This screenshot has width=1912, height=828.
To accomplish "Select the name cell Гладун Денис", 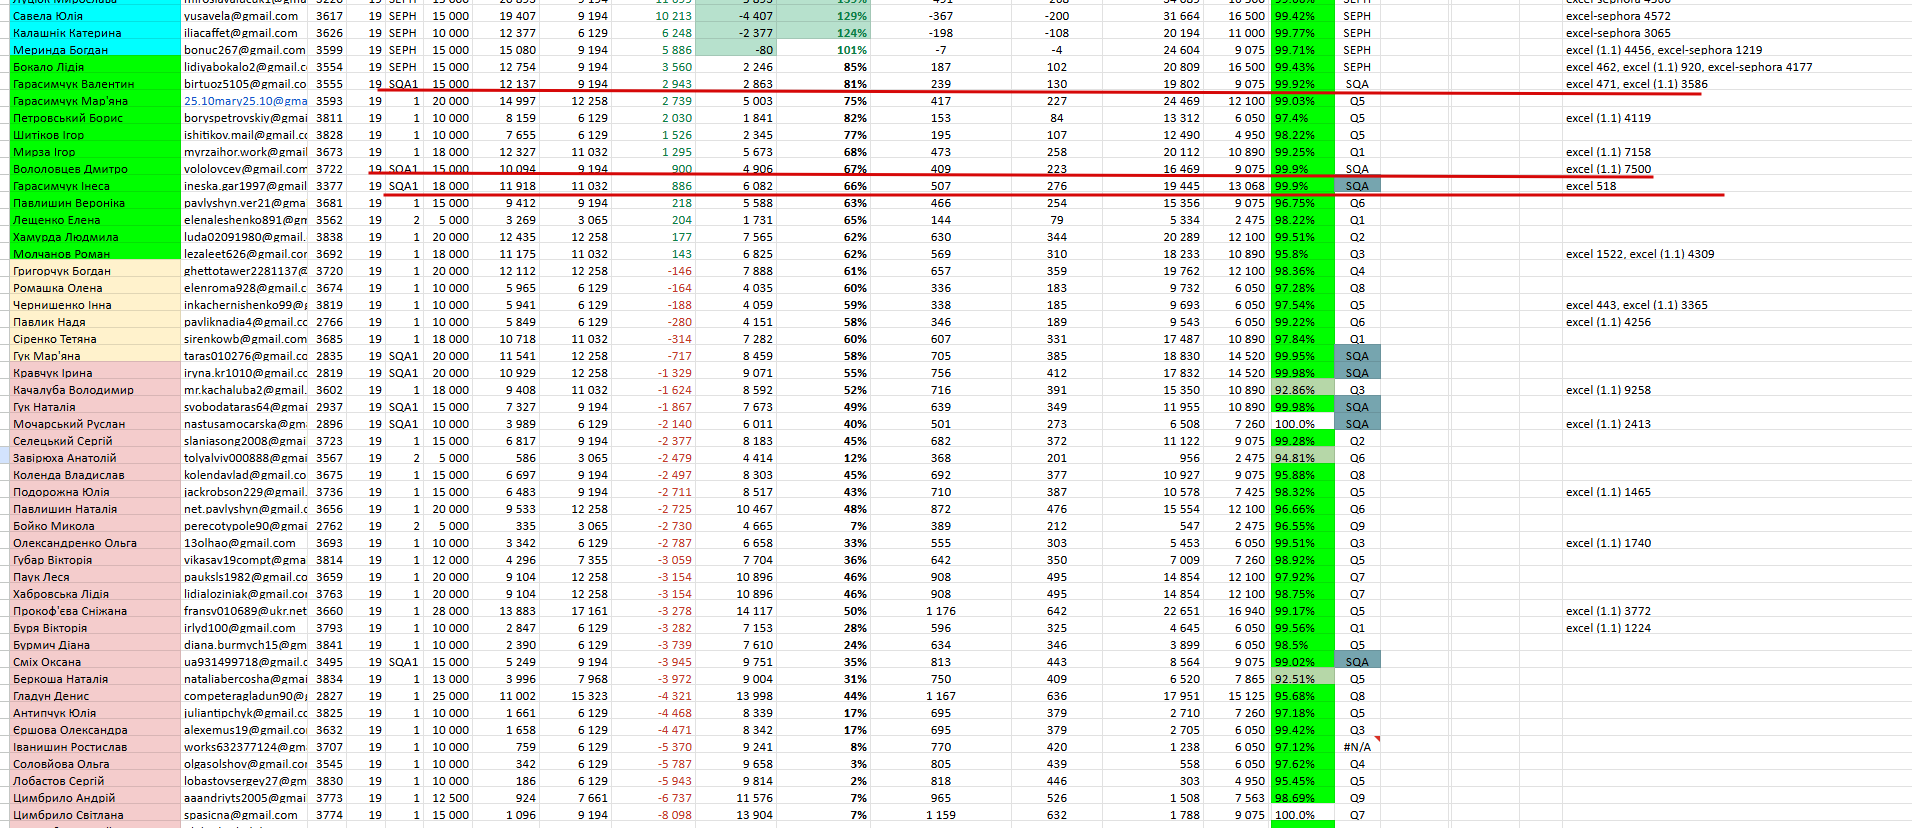I will (96, 696).
